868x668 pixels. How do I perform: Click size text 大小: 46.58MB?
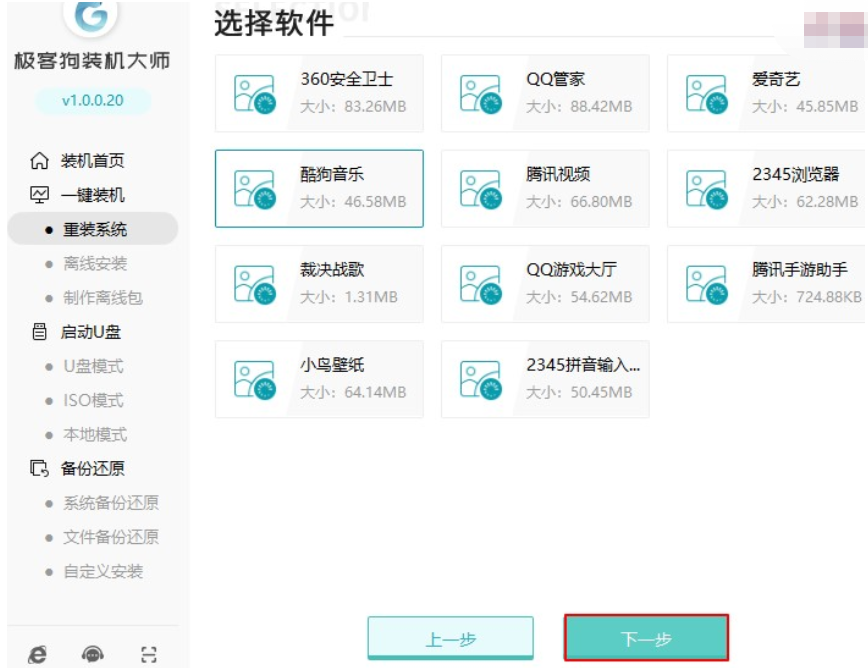point(353,201)
